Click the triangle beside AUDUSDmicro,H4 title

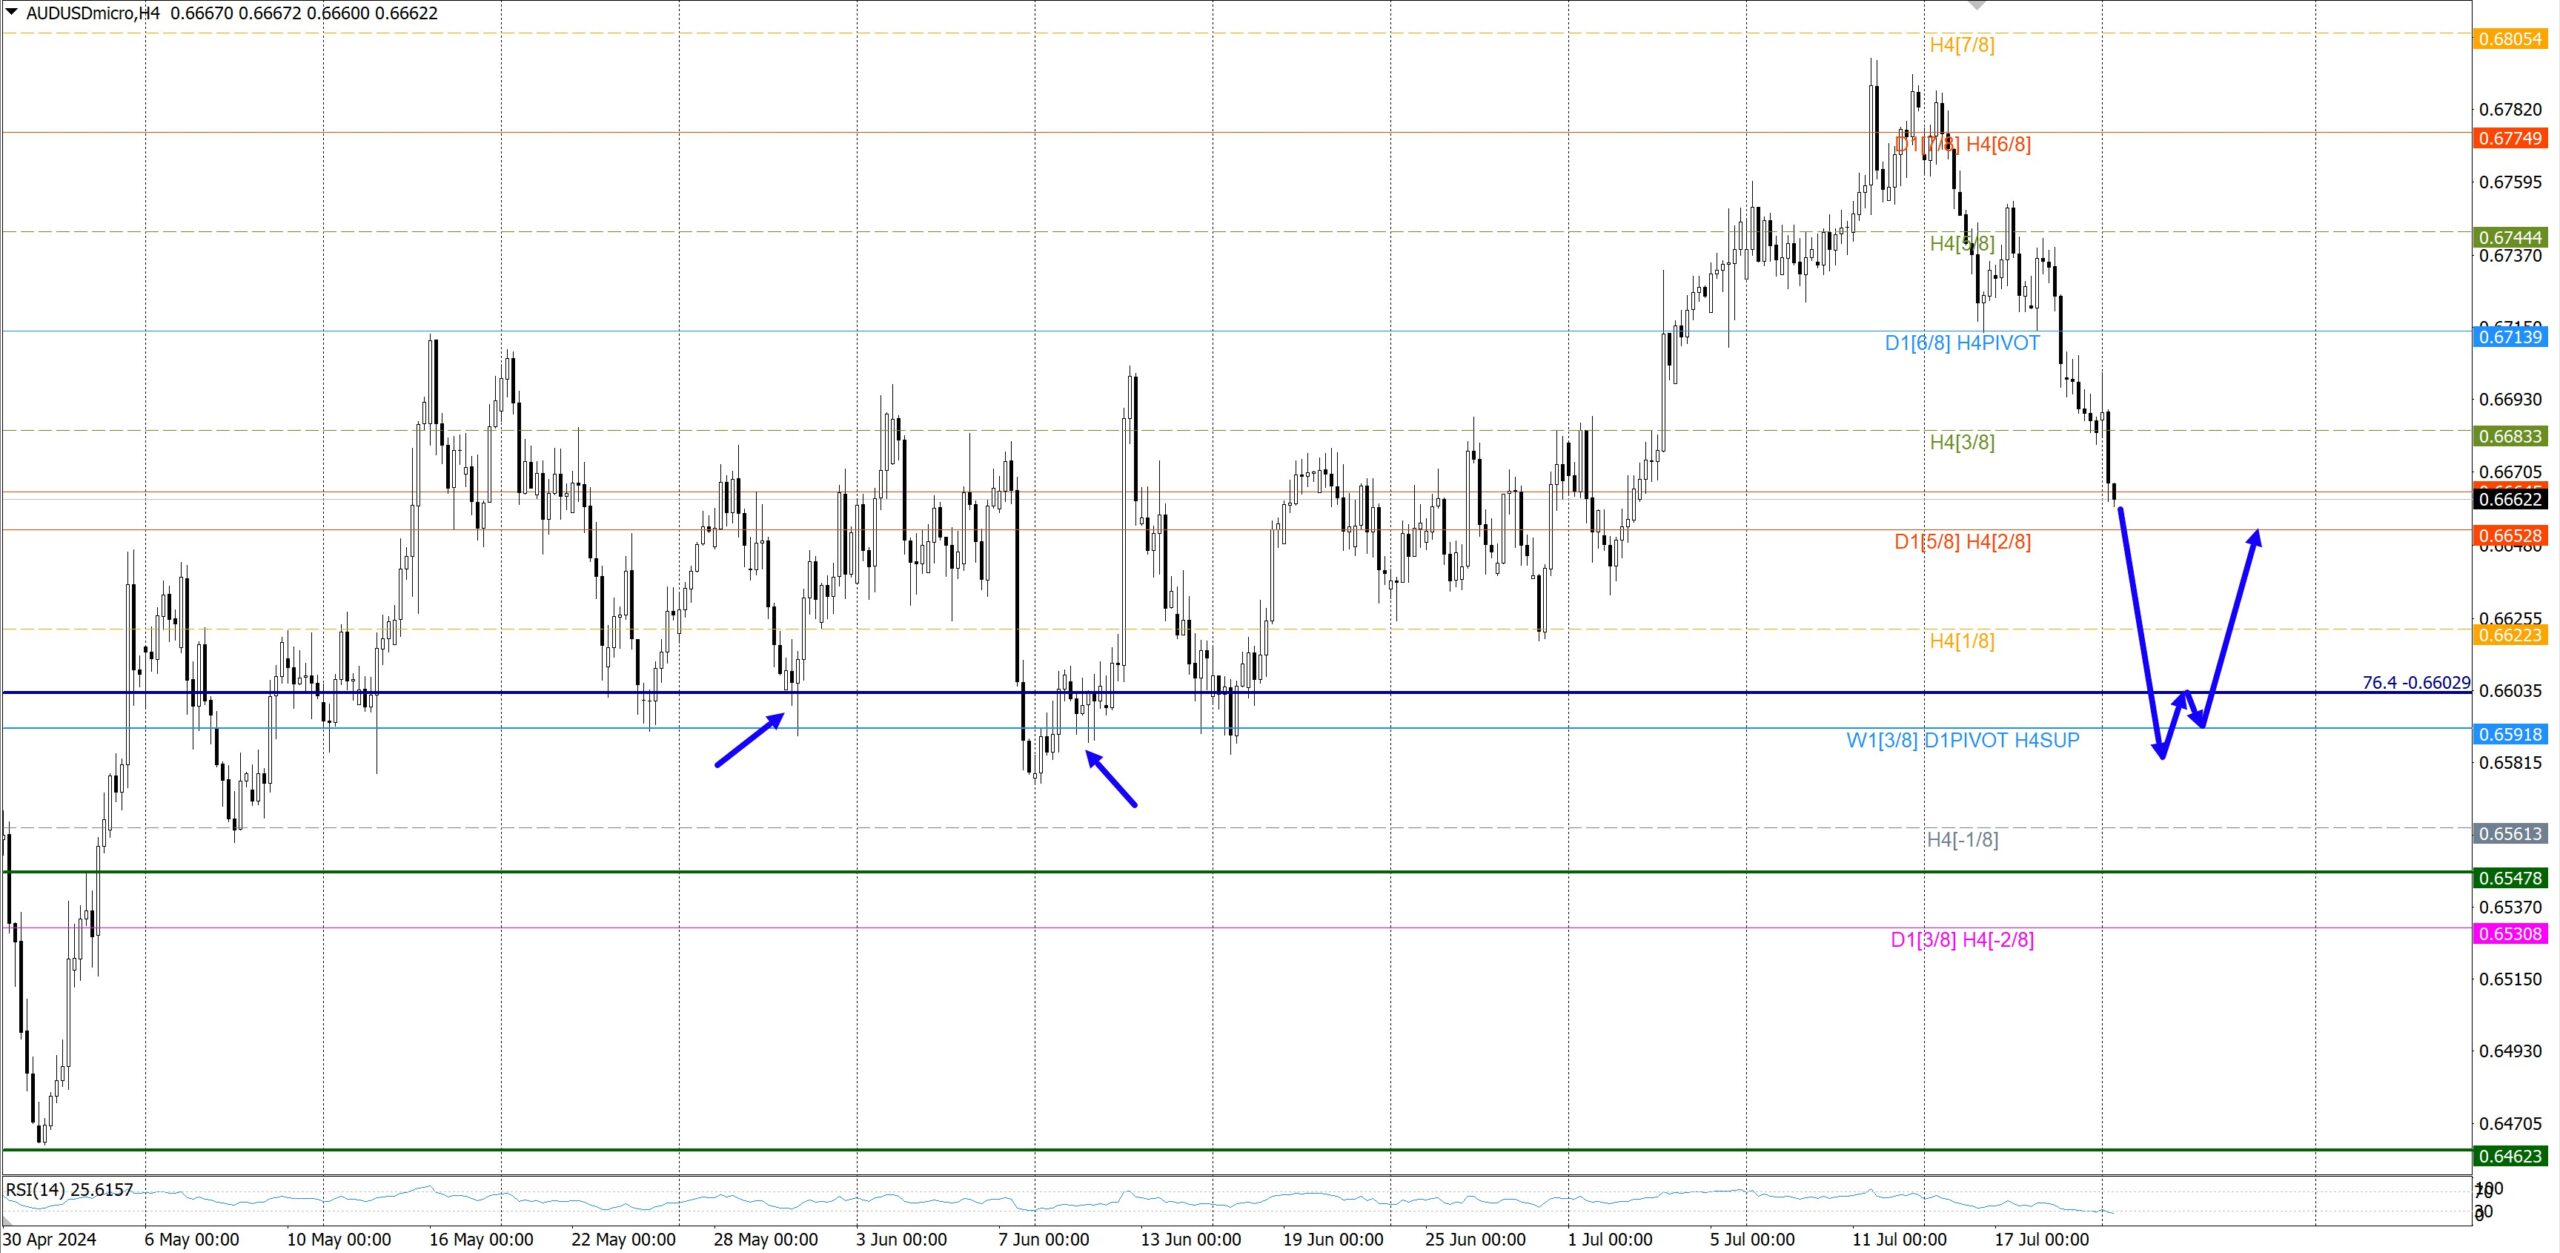pyautogui.click(x=12, y=12)
